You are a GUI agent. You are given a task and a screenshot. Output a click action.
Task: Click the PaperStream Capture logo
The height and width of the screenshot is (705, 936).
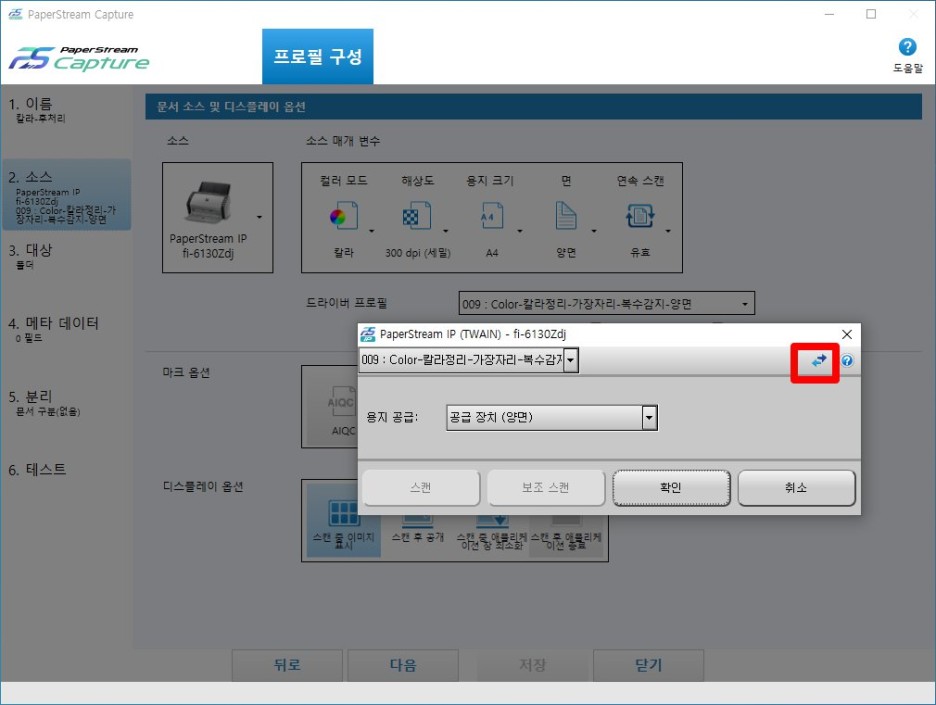[79, 59]
